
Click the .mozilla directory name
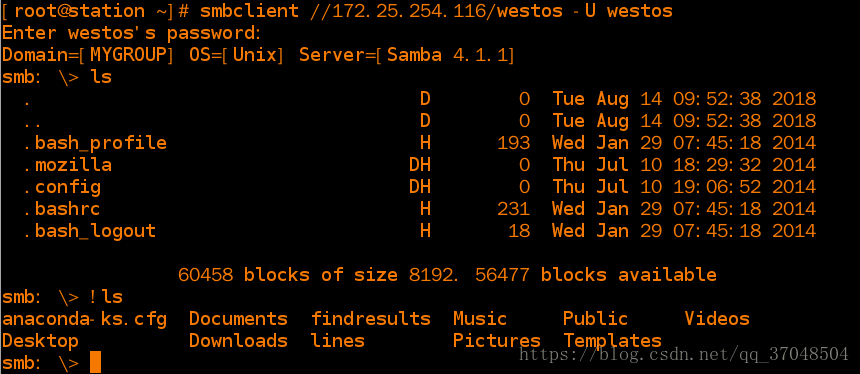(x=68, y=165)
